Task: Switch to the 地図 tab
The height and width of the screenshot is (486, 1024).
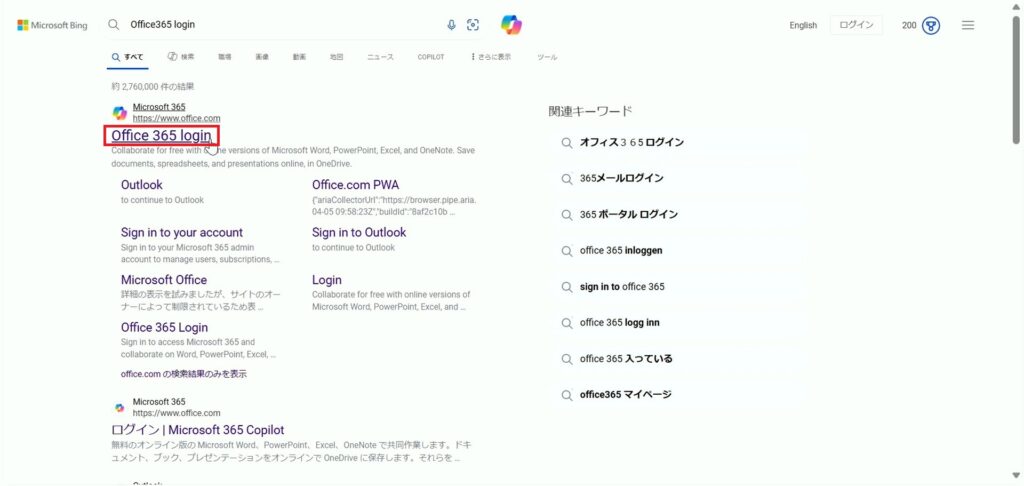Action: click(x=336, y=57)
